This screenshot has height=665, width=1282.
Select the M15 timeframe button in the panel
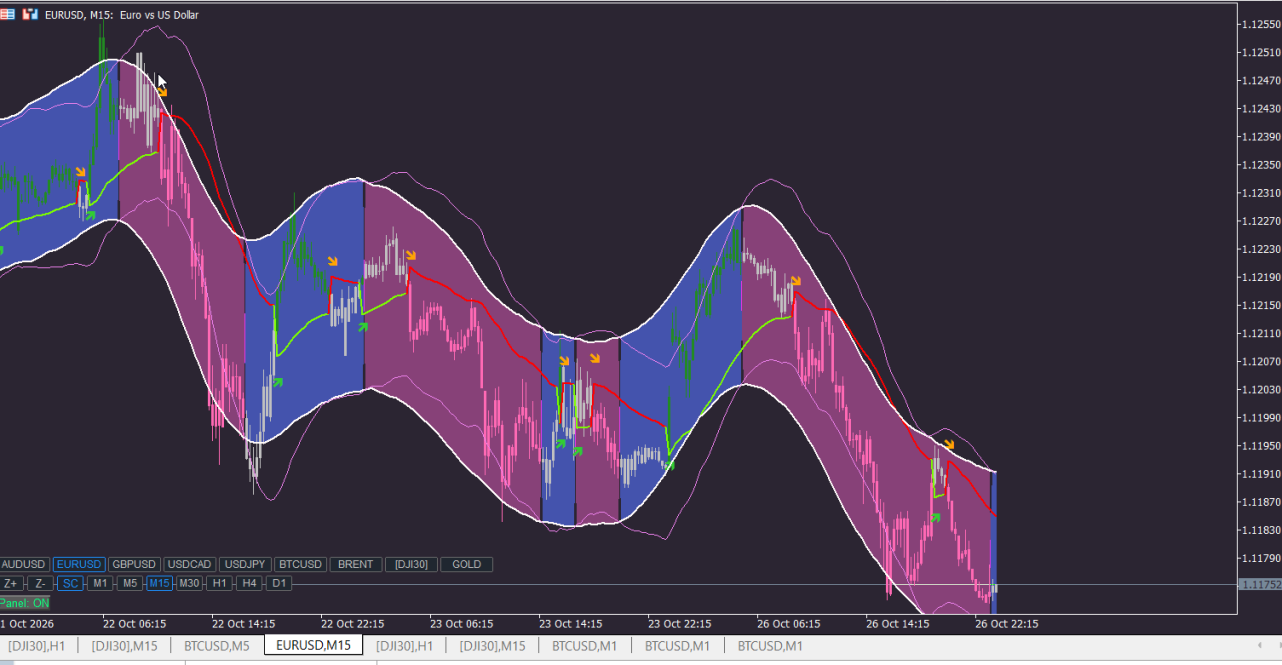[x=160, y=583]
